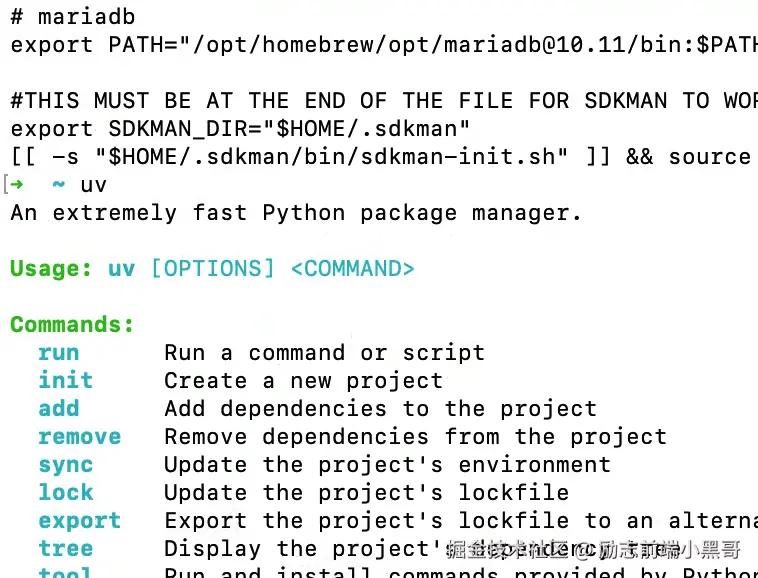Click the 'remove' command name

coord(79,437)
